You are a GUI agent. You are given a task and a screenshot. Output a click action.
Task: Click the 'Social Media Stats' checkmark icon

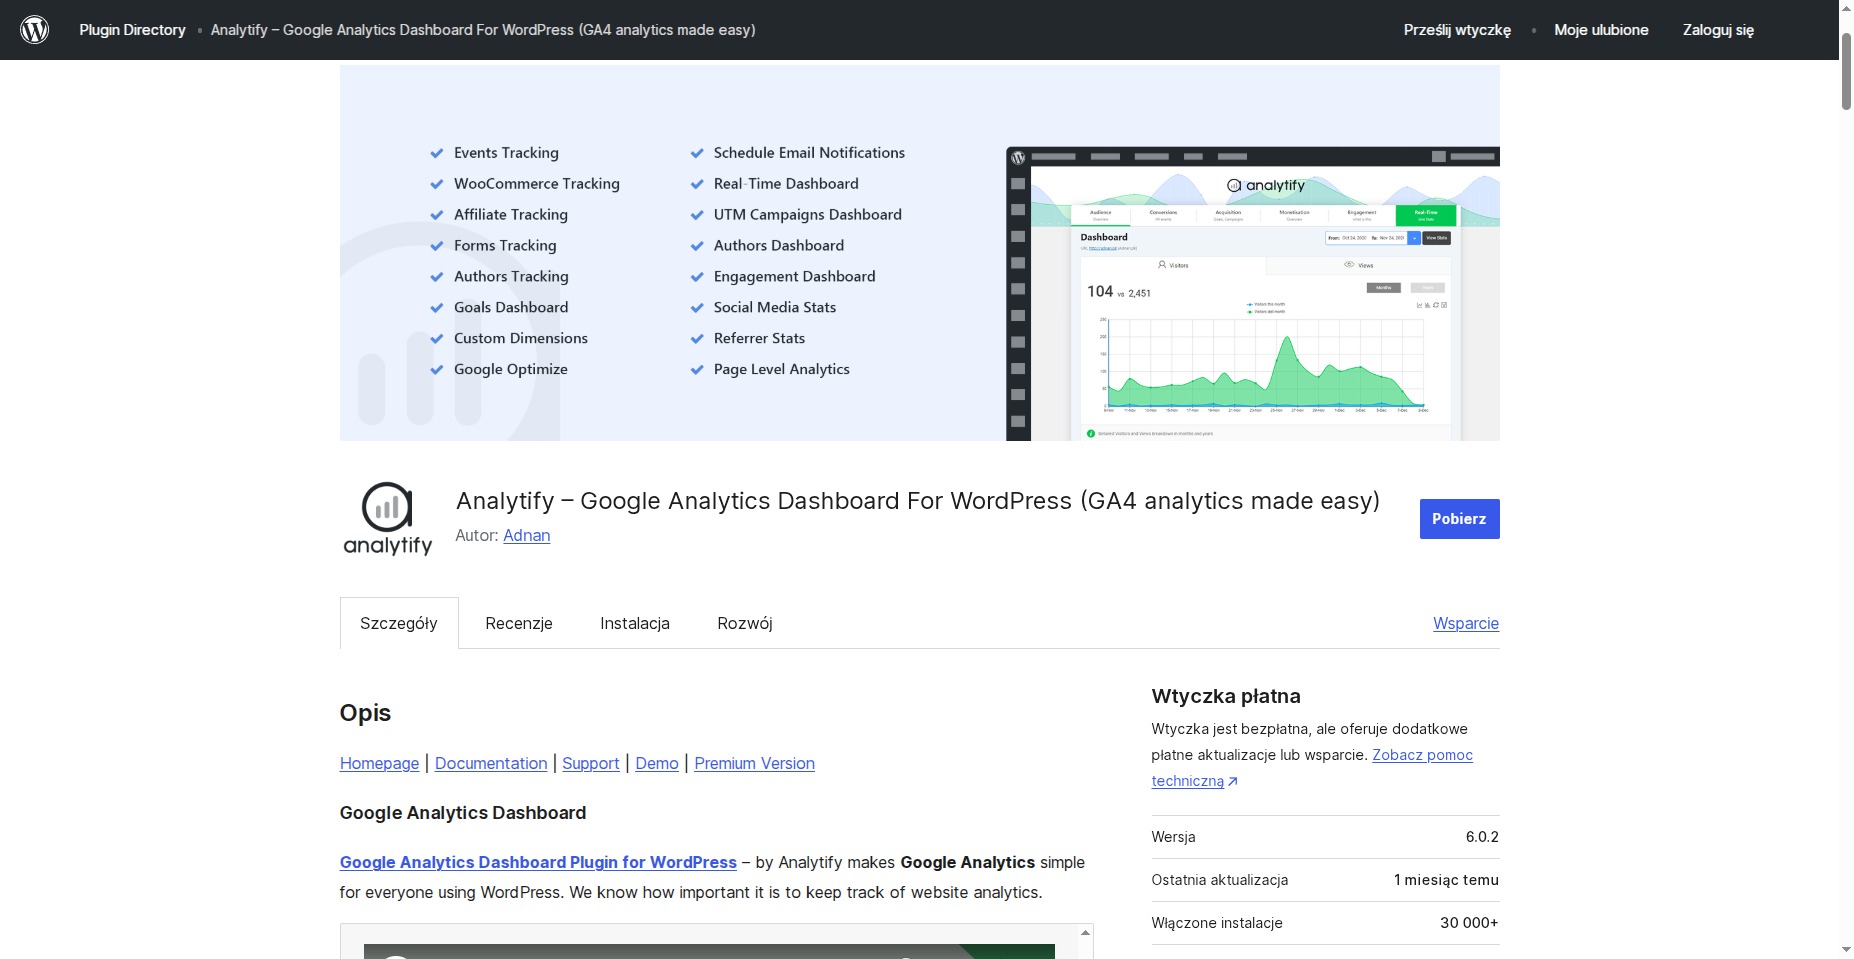697,308
